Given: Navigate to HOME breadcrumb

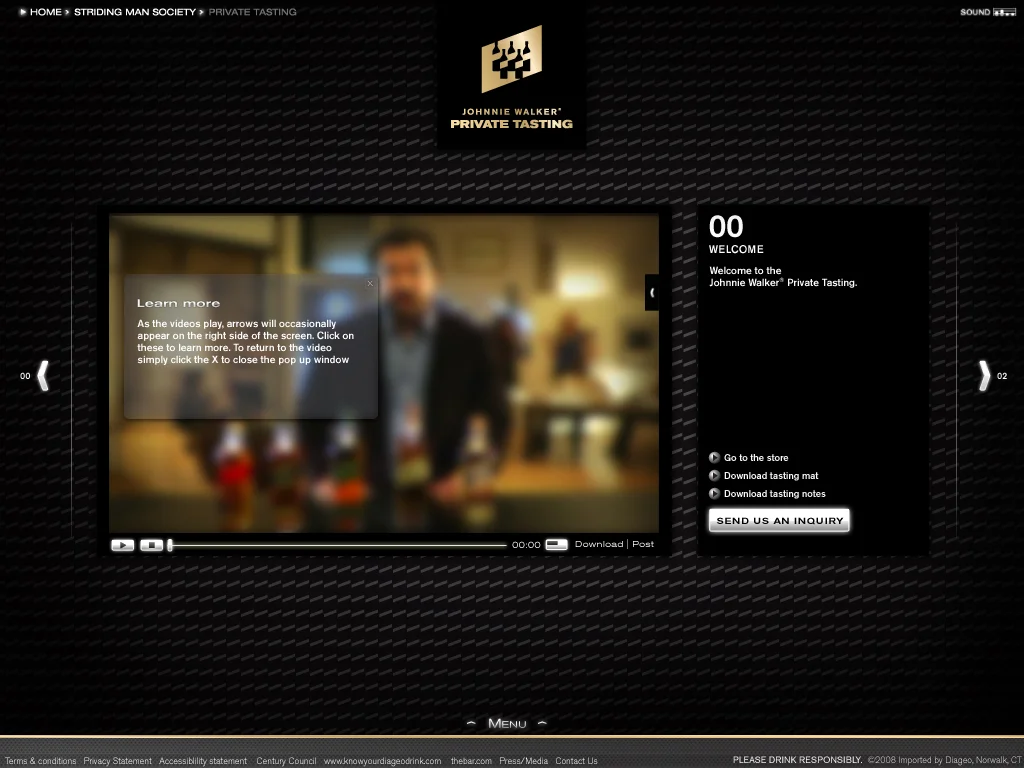Looking at the screenshot, I should tap(46, 12).
